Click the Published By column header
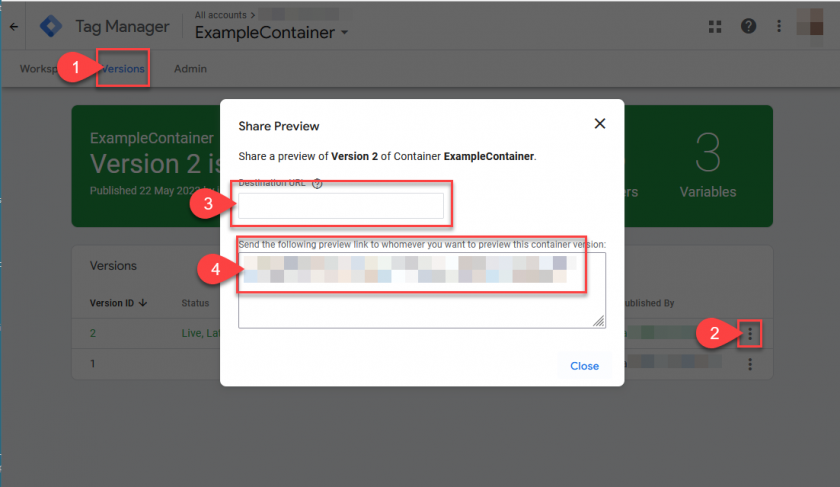The height and width of the screenshot is (487, 840). tap(649, 303)
